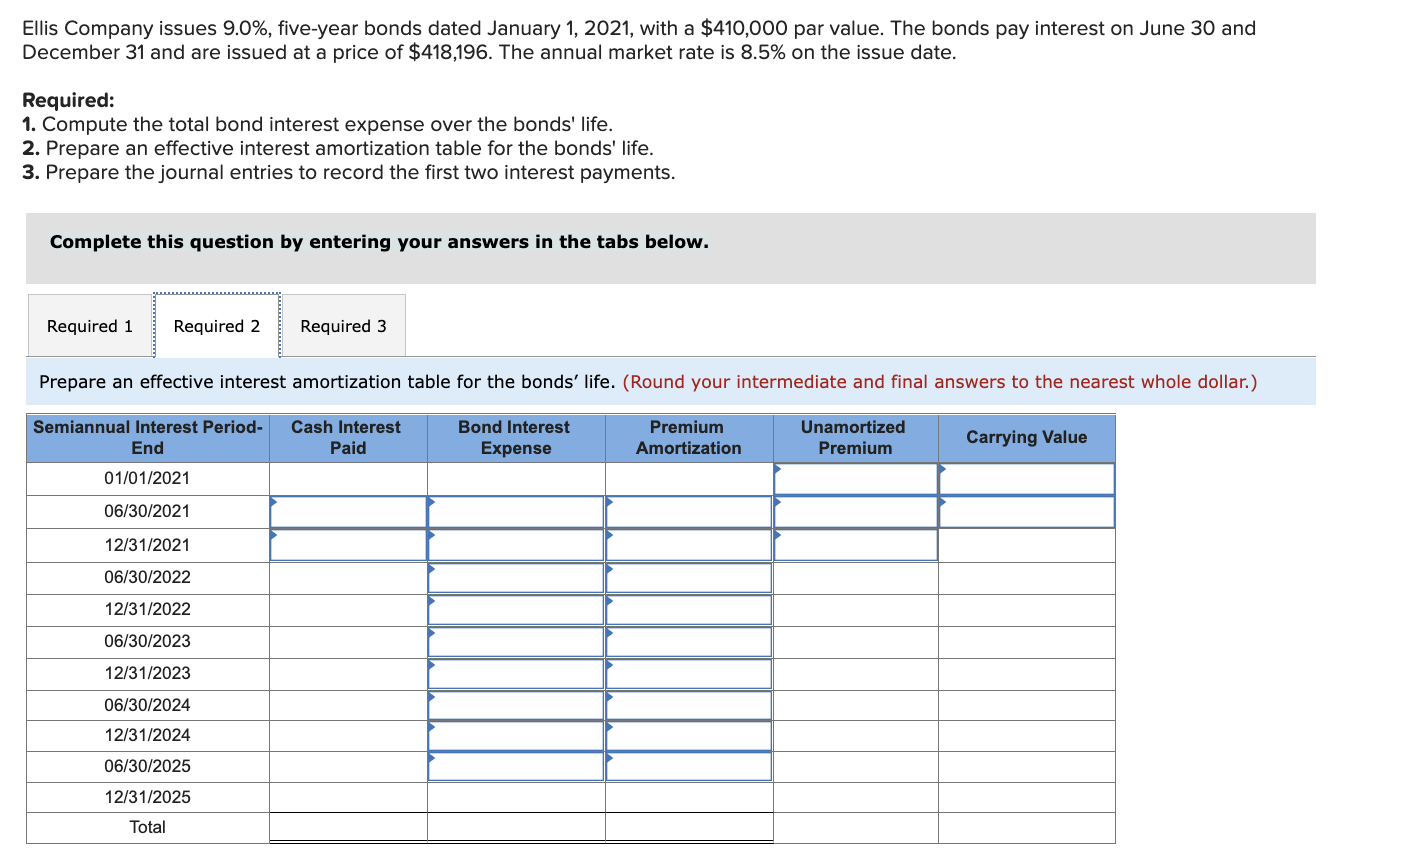Select Cash Interest Paid cell for 12/31/2021
Screen dimensions: 1408x856
[348, 545]
